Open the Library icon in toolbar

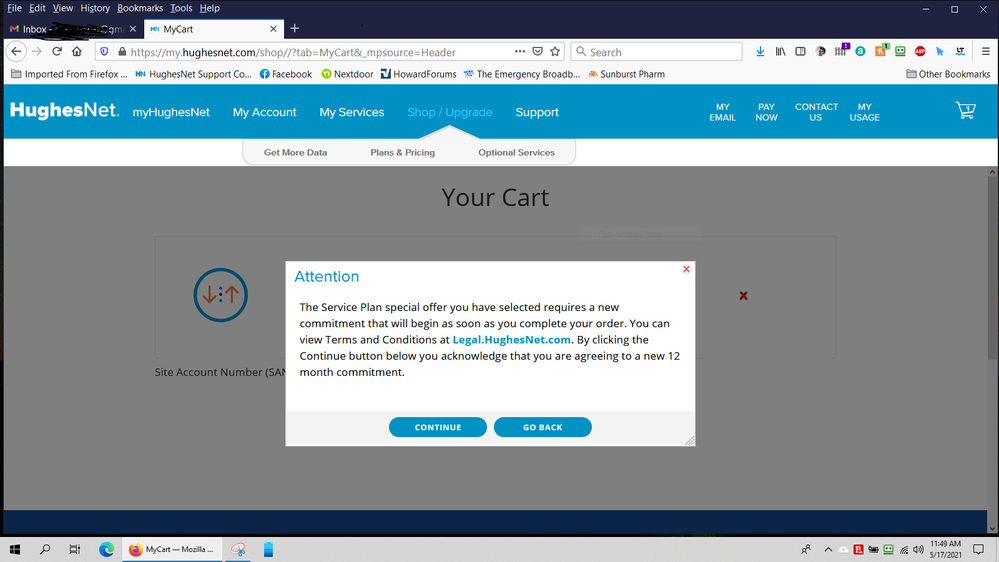click(780, 52)
